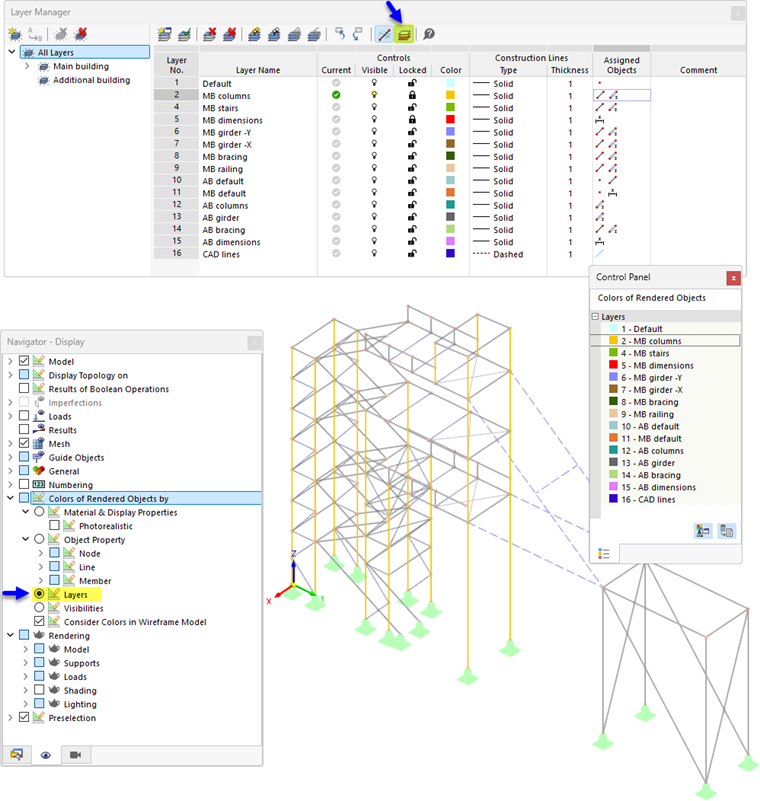Image resolution: width=760 pixels, height=801 pixels.
Task: Click the show all layers light bulb icon
Action: pyautogui.click(x=254, y=34)
